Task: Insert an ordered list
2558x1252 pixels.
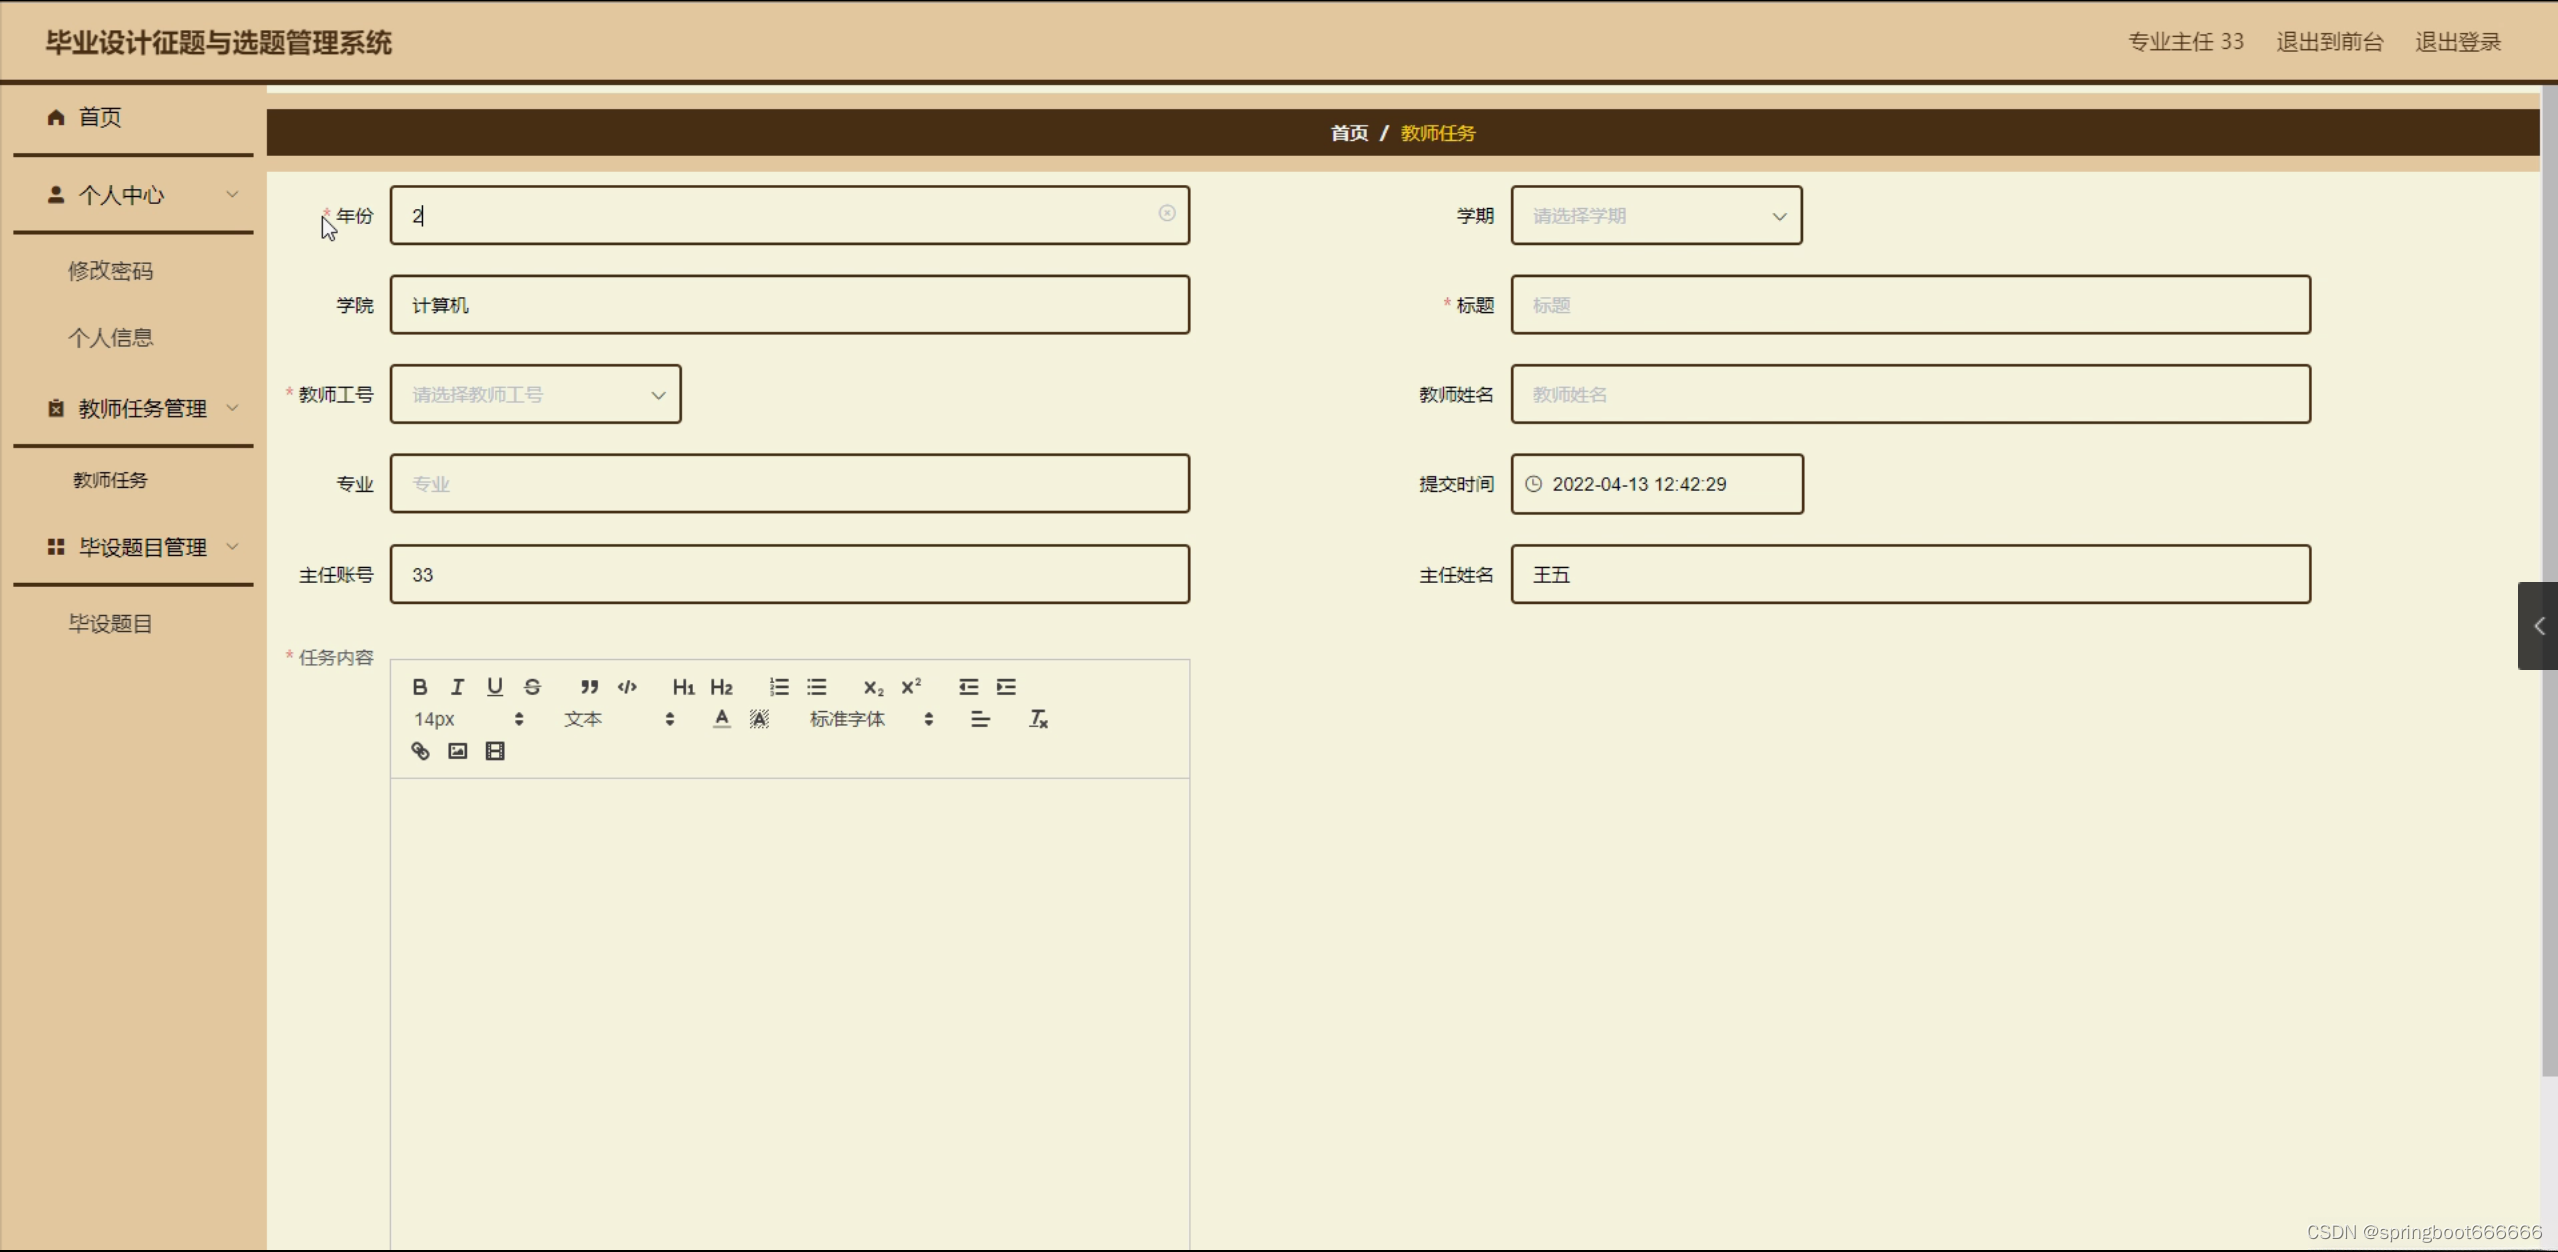Action: (x=779, y=687)
